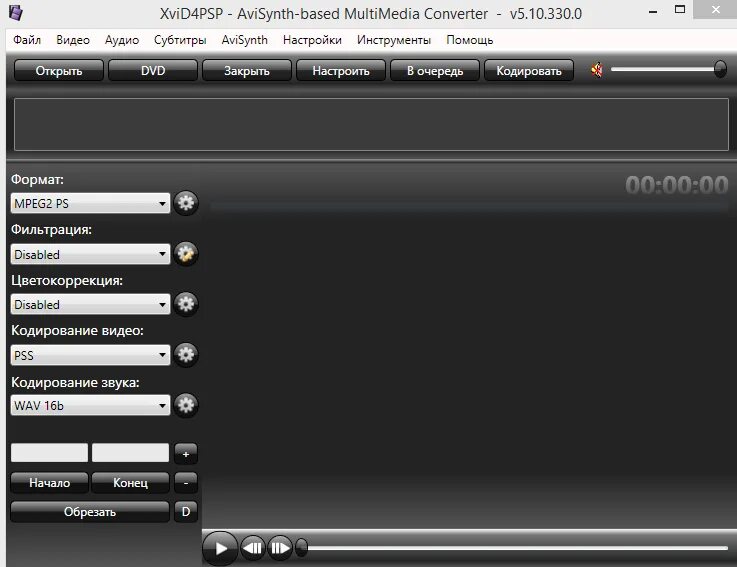The image size is (737, 567).
Task: Click the trim end time input field
Action: click(x=130, y=452)
